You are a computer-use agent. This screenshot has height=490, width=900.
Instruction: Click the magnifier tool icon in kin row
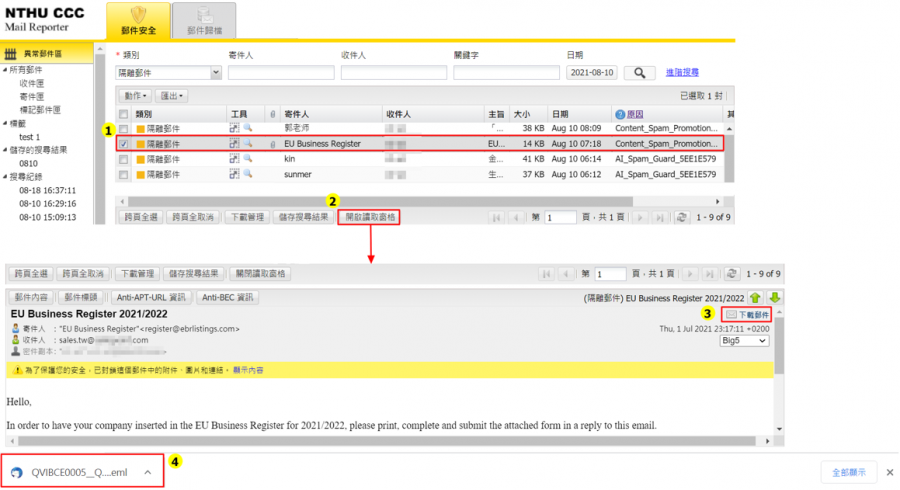[248, 158]
